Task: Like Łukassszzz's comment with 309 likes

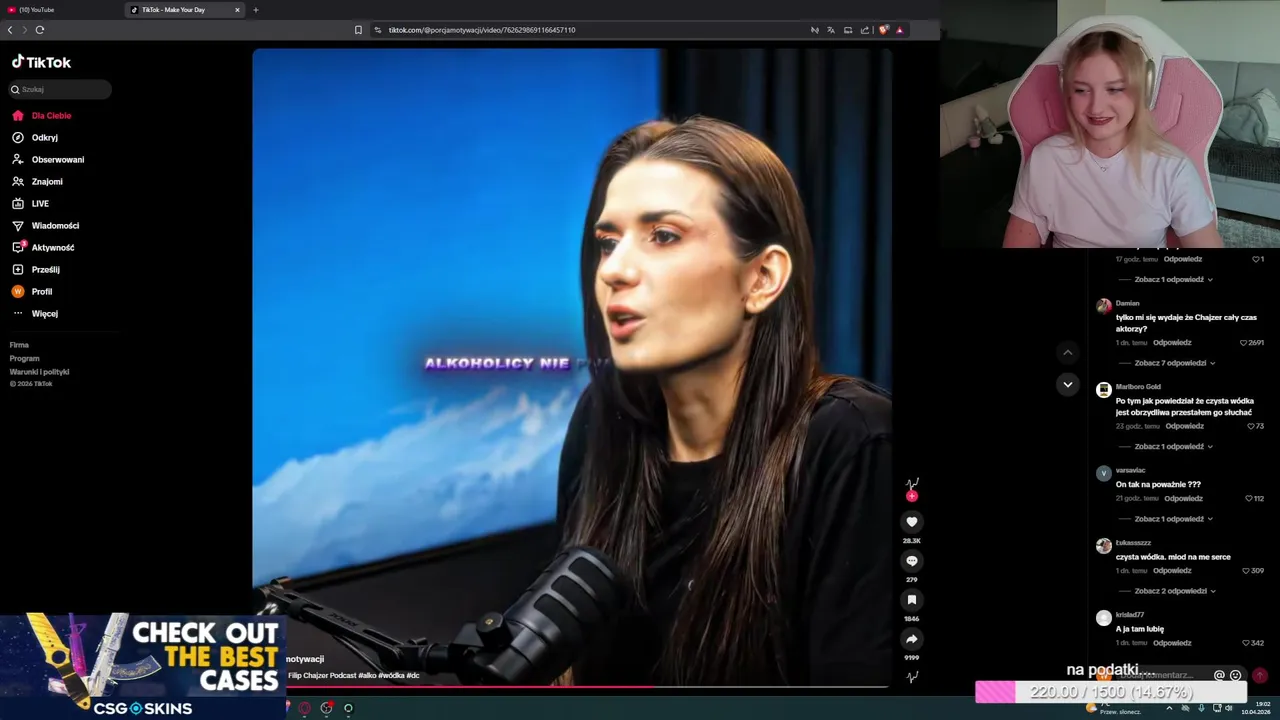Action: click(1245, 571)
